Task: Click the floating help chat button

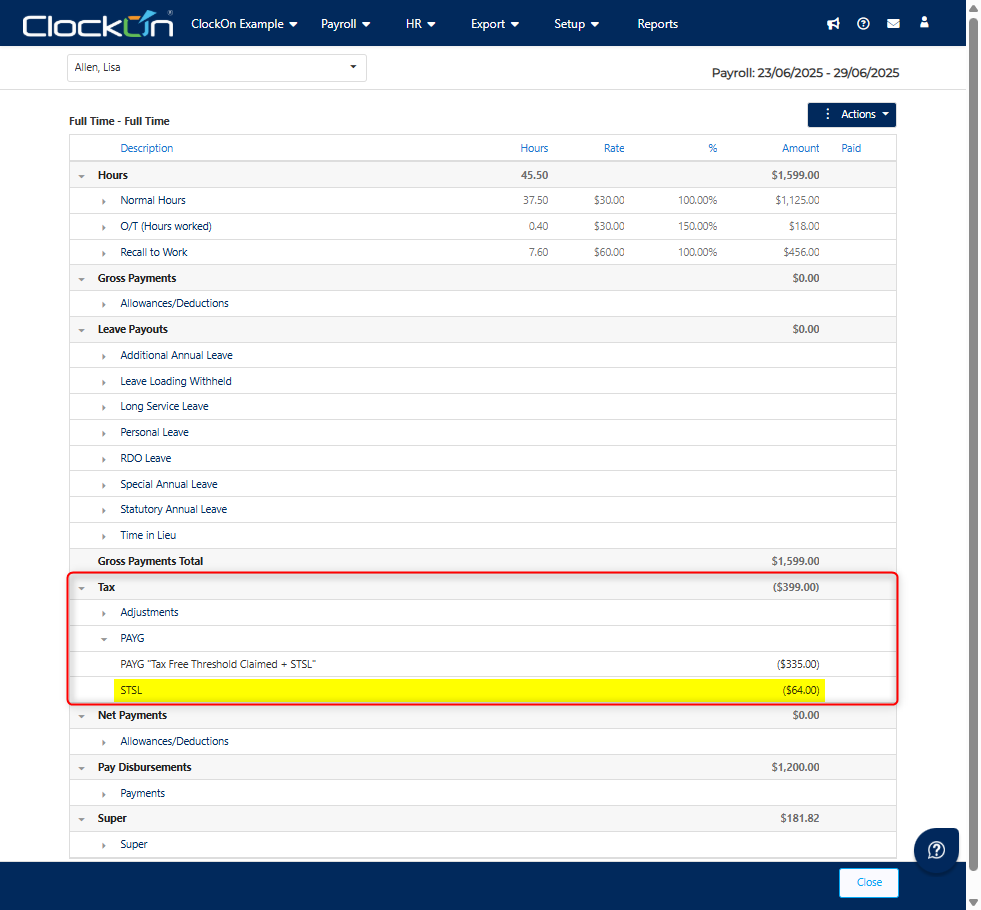Action: tap(936, 850)
